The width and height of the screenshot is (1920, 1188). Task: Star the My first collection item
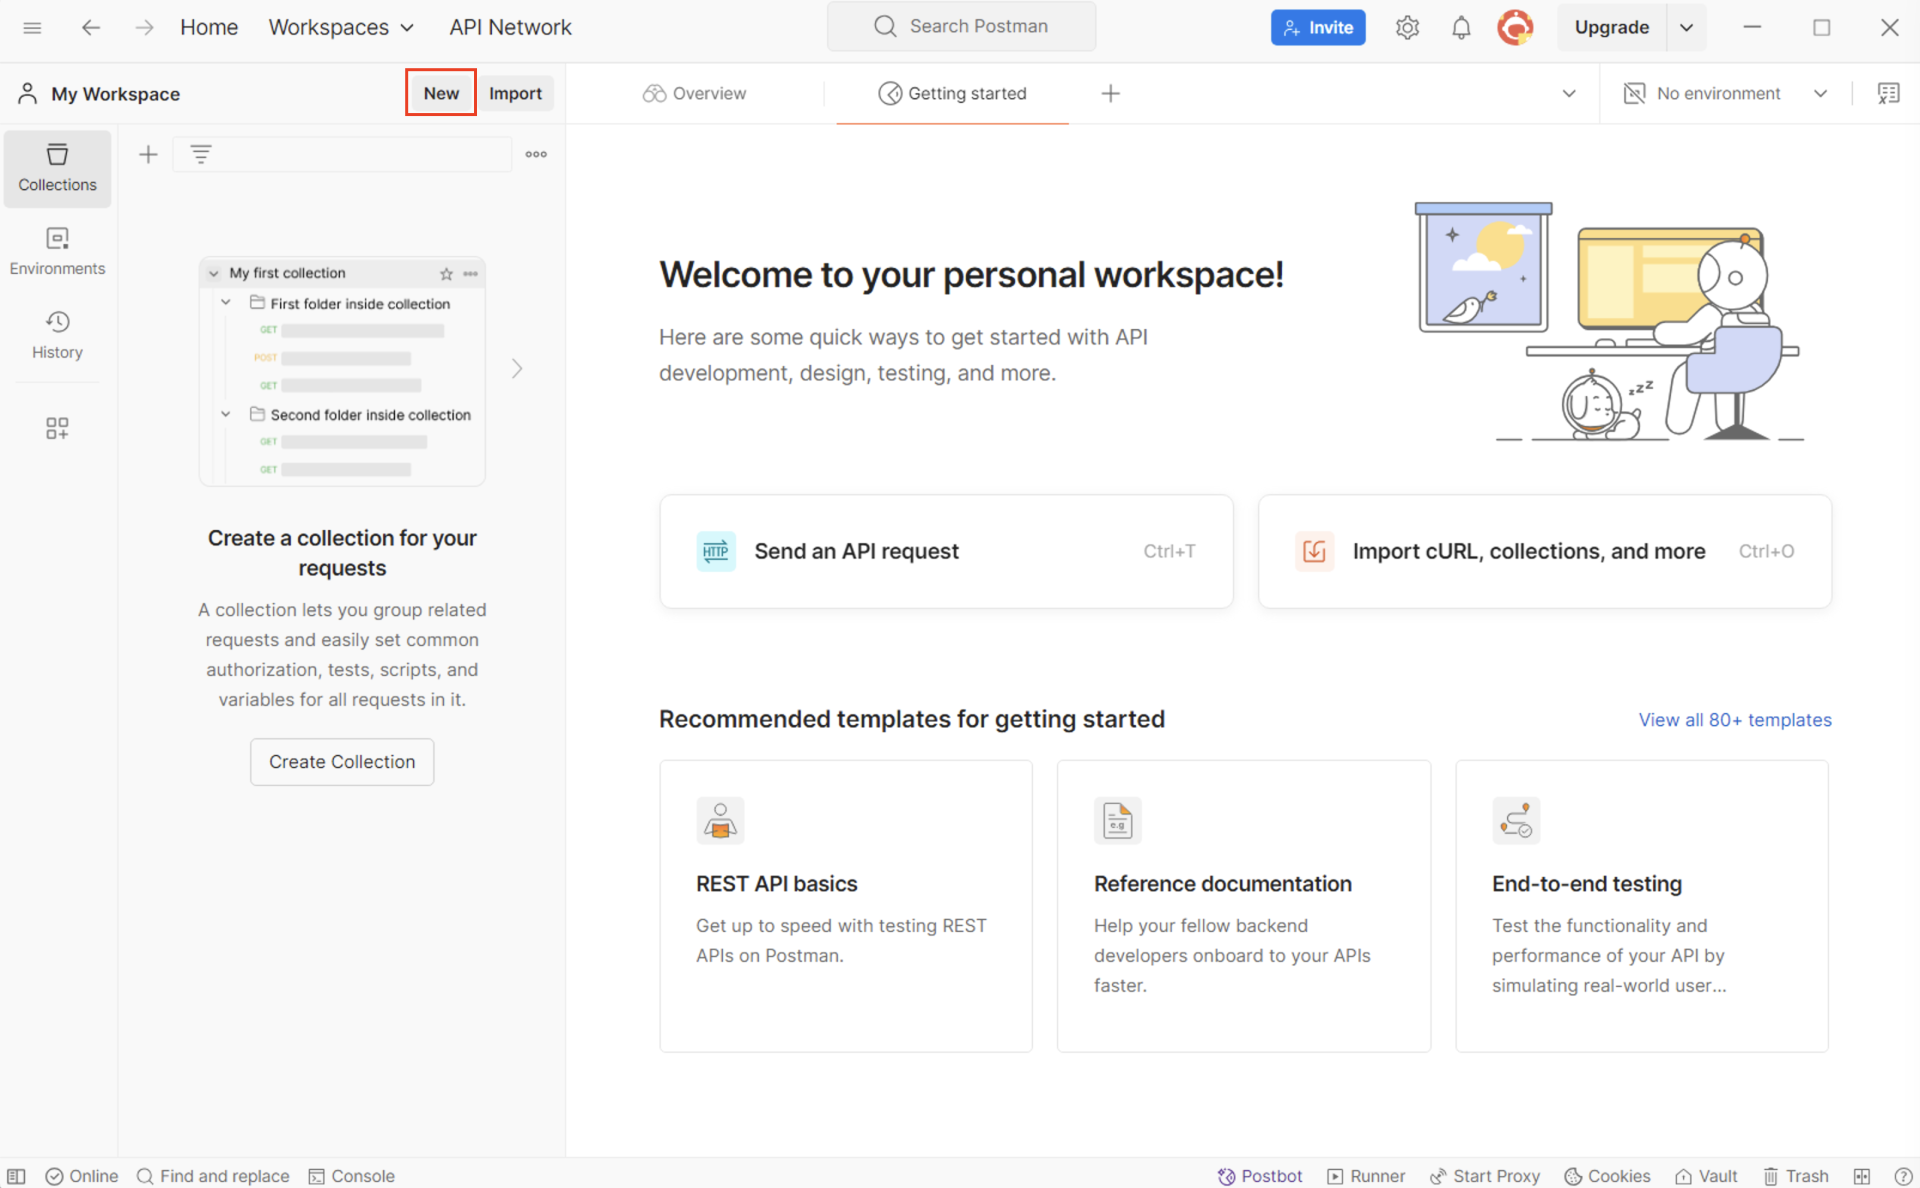coord(446,273)
